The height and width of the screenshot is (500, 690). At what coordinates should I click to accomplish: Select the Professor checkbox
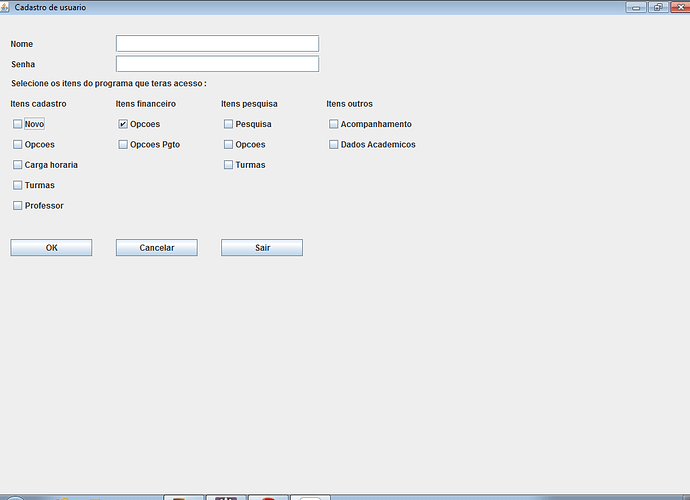tap(18, 206)
